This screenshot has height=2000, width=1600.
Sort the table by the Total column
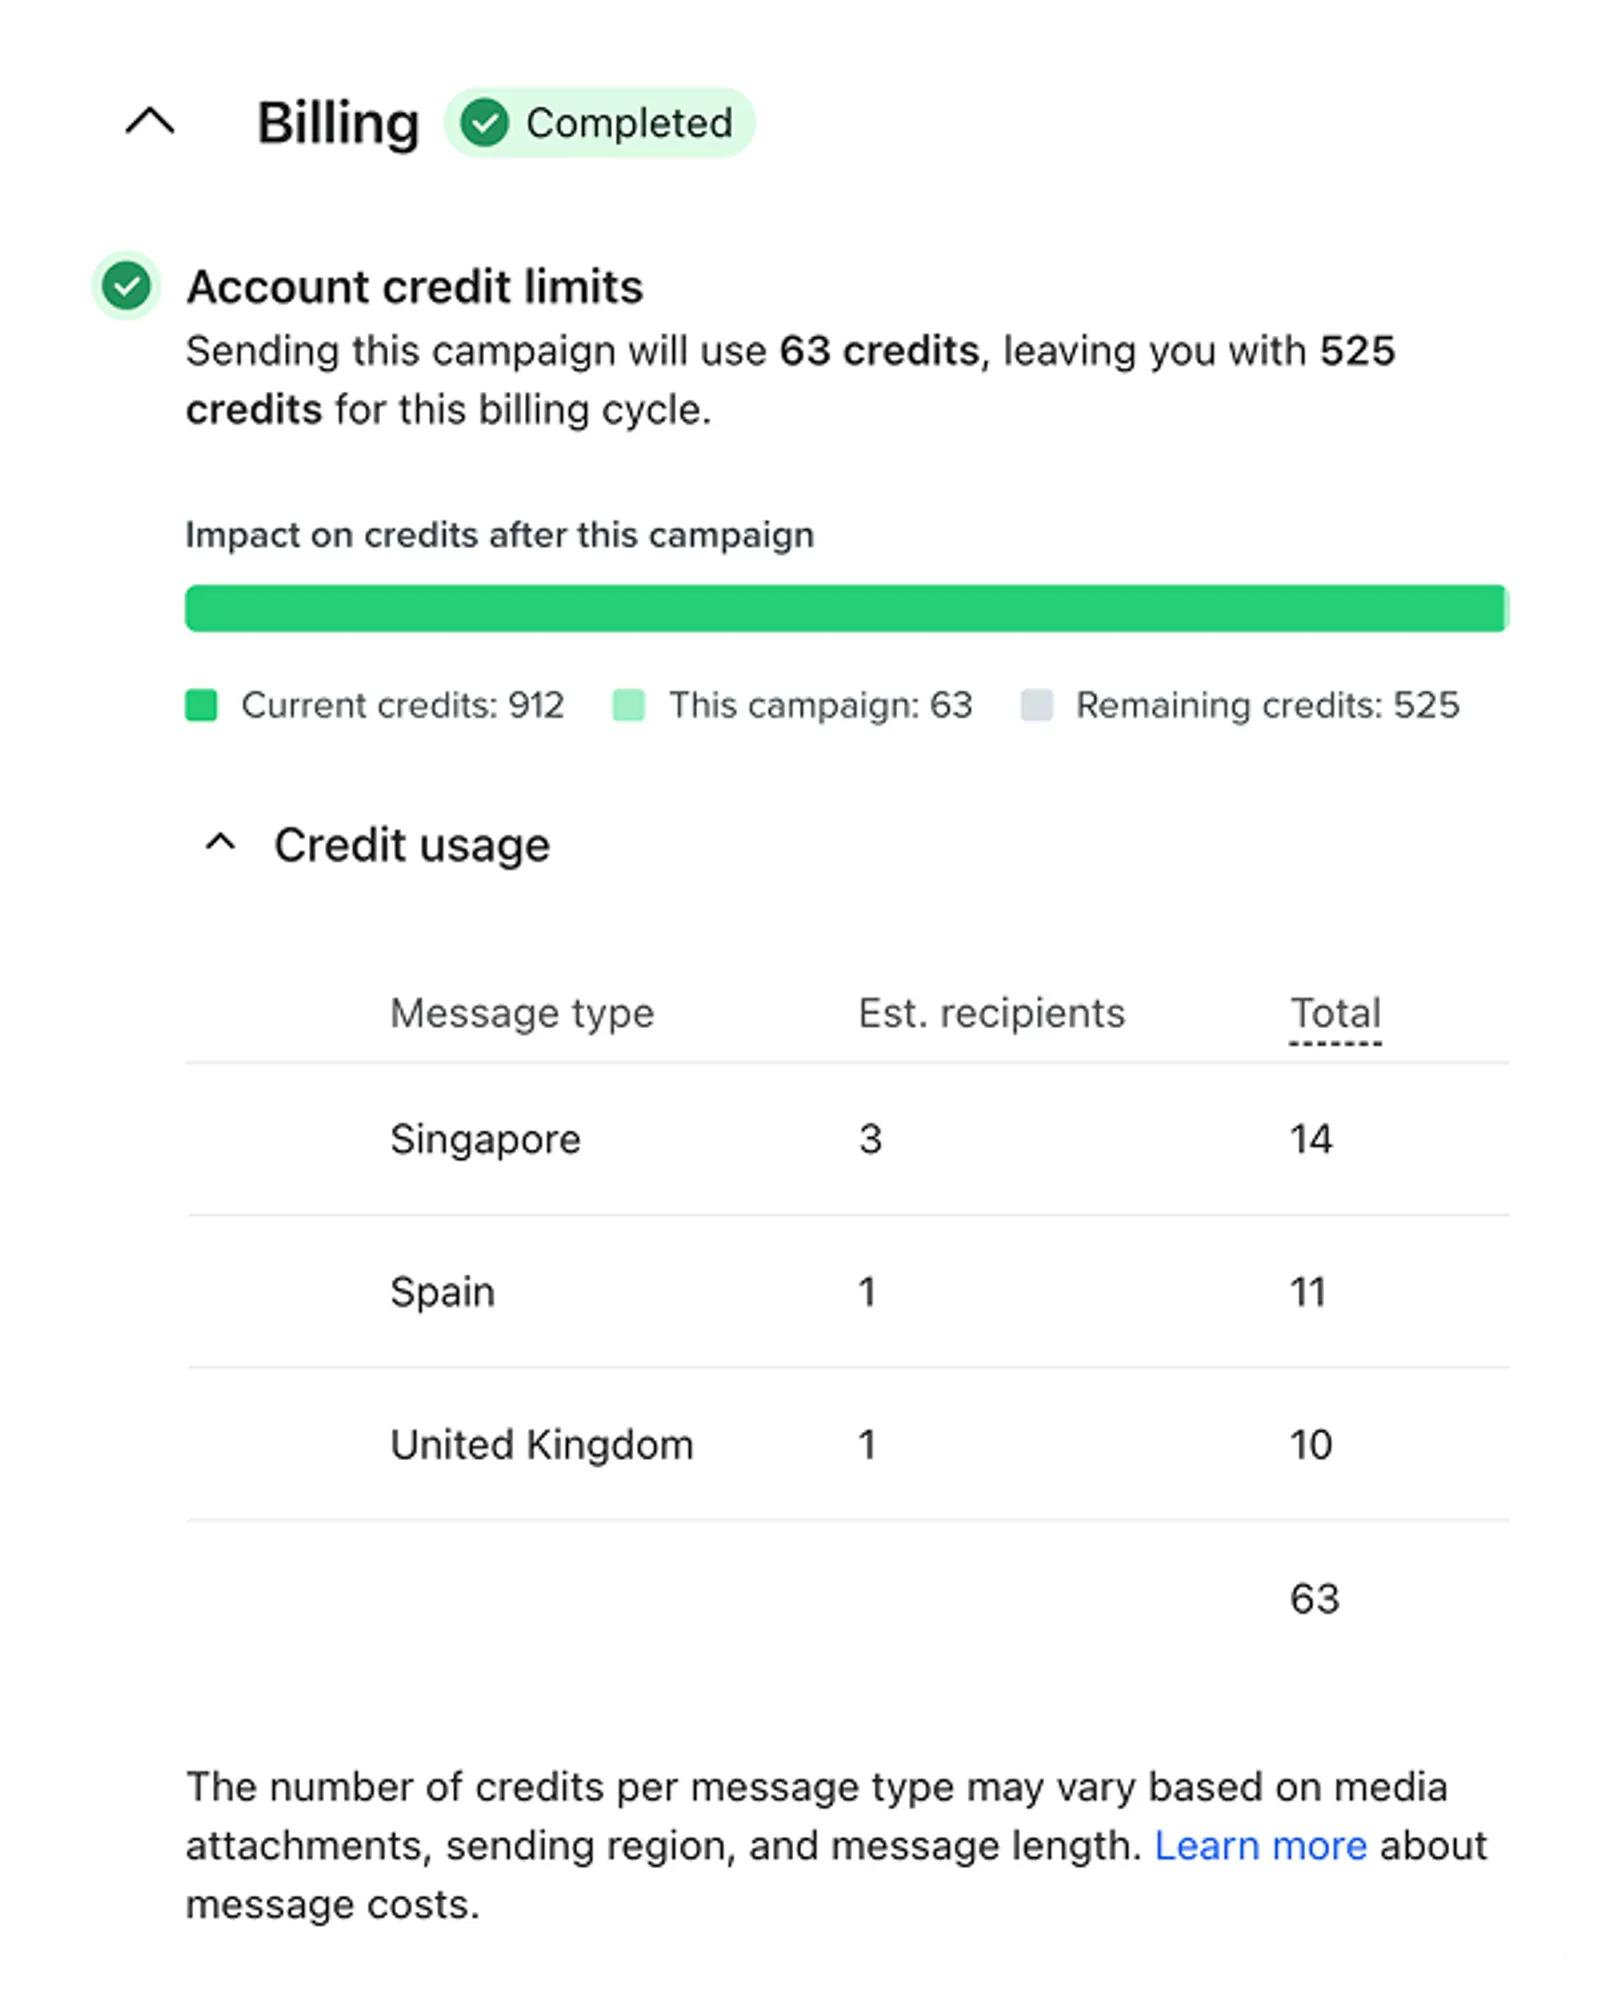point(1335,1013)
